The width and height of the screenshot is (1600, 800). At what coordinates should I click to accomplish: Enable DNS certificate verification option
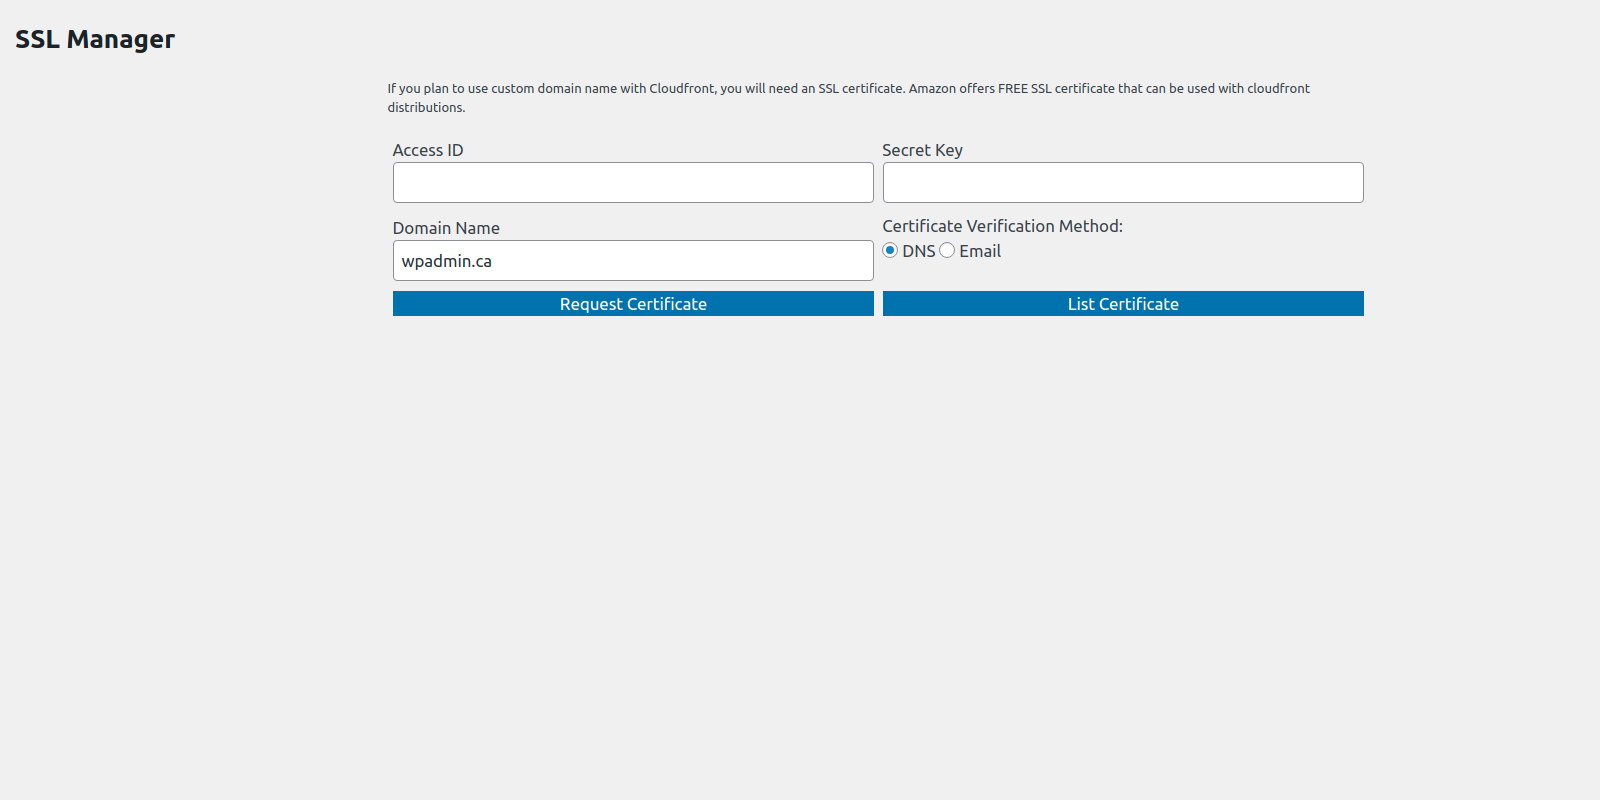pos(890,250)
